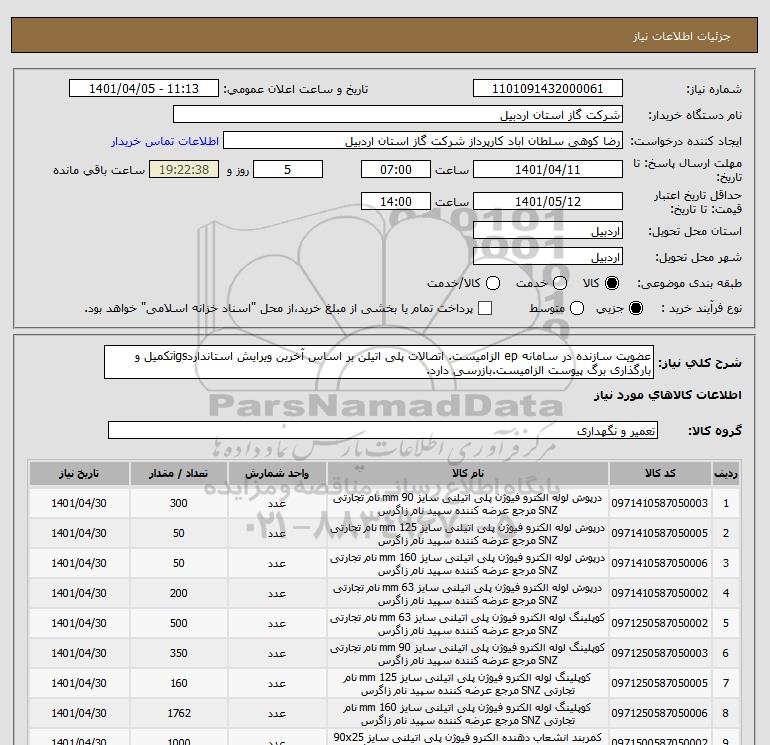The height and width of the screenshot is (745, 770).
Task: Click item code 0971410587050002
Action: click(x=660, y=593)
